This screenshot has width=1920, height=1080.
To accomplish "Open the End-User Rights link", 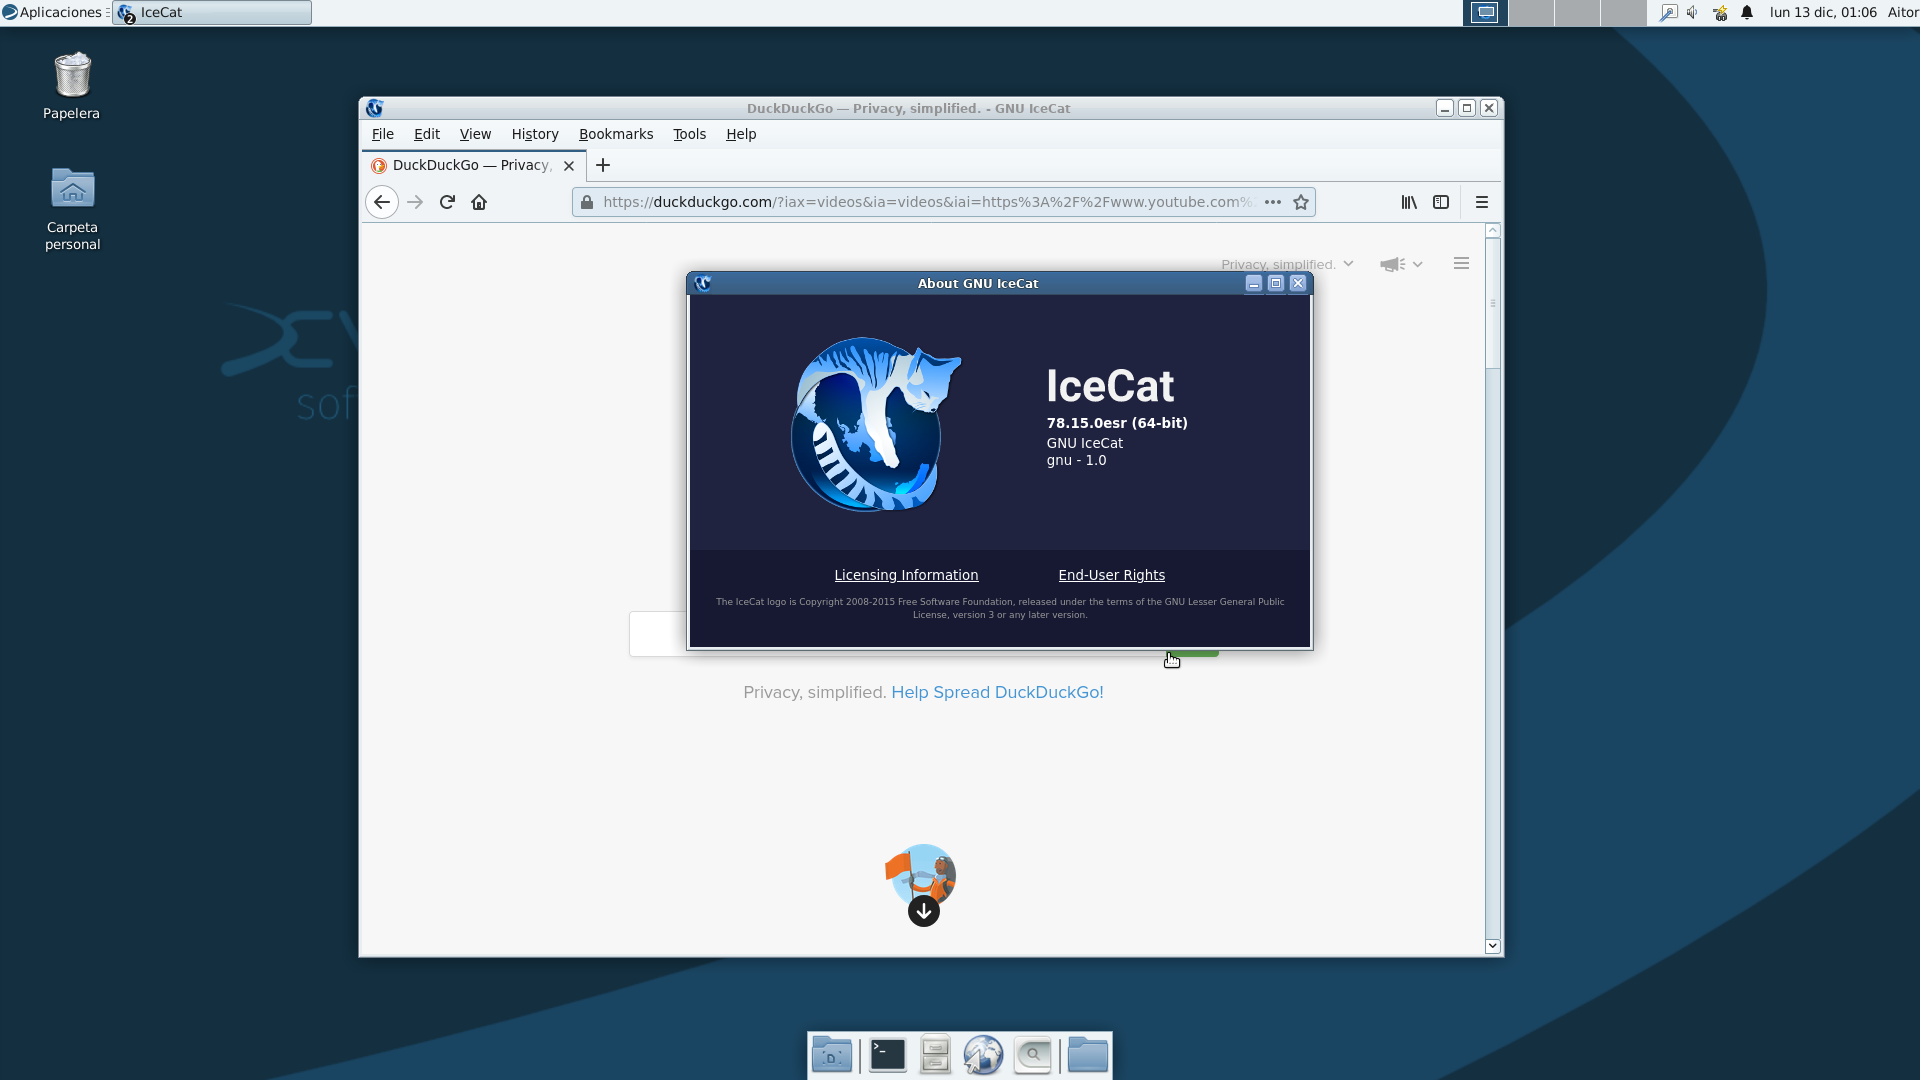I will pyautogui.click(x=1111, y=575).
